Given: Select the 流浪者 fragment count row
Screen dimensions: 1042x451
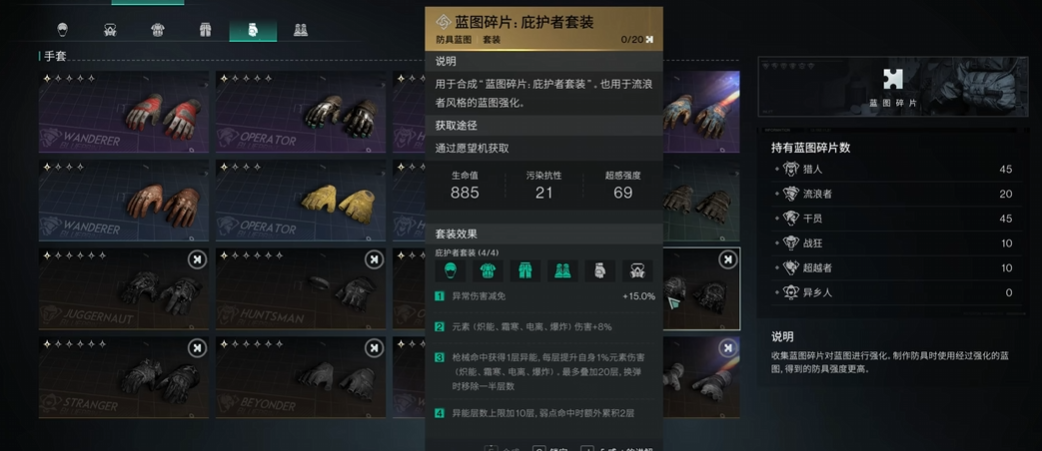Looking at the screenshot, I should coord(894,194).
